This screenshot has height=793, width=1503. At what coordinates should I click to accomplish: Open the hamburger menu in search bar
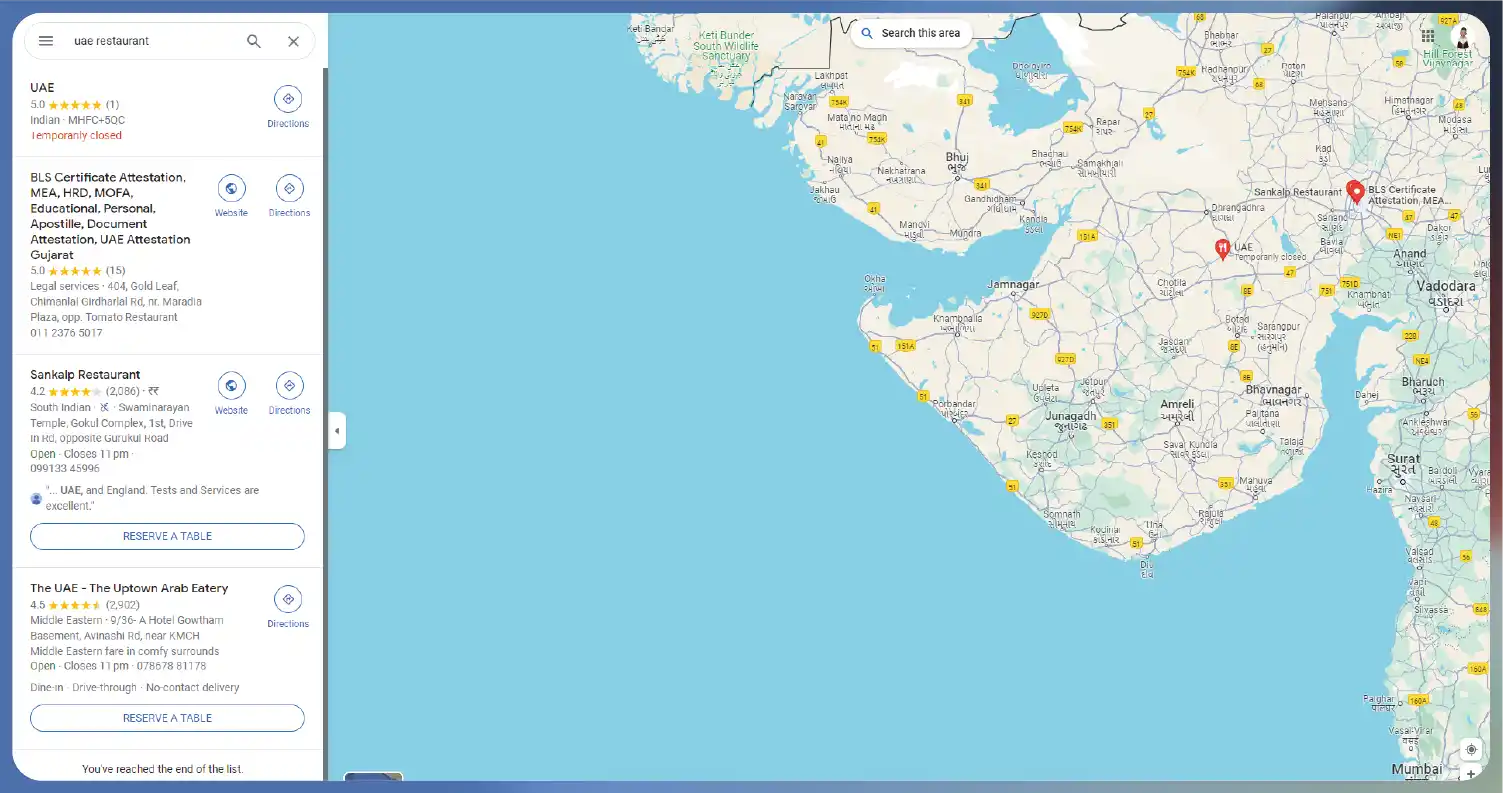(x=46, y=41)
